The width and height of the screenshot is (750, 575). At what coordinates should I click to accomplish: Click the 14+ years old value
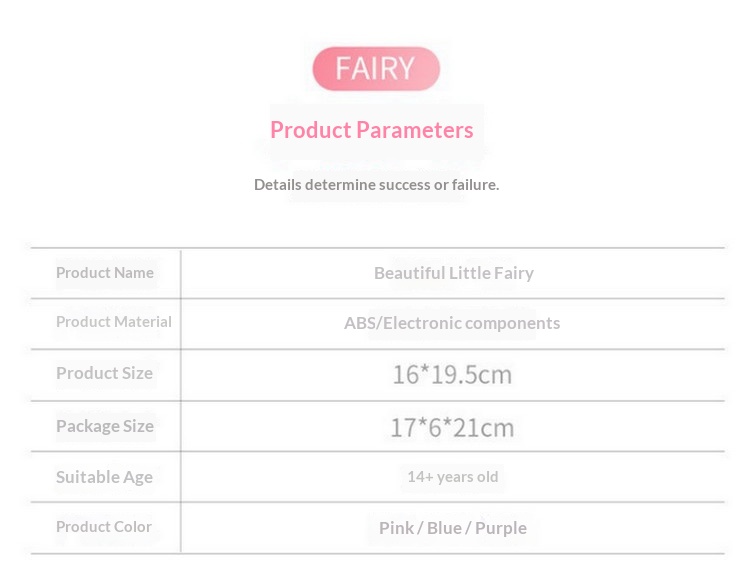pyautogui.click(x=452, y=477)
